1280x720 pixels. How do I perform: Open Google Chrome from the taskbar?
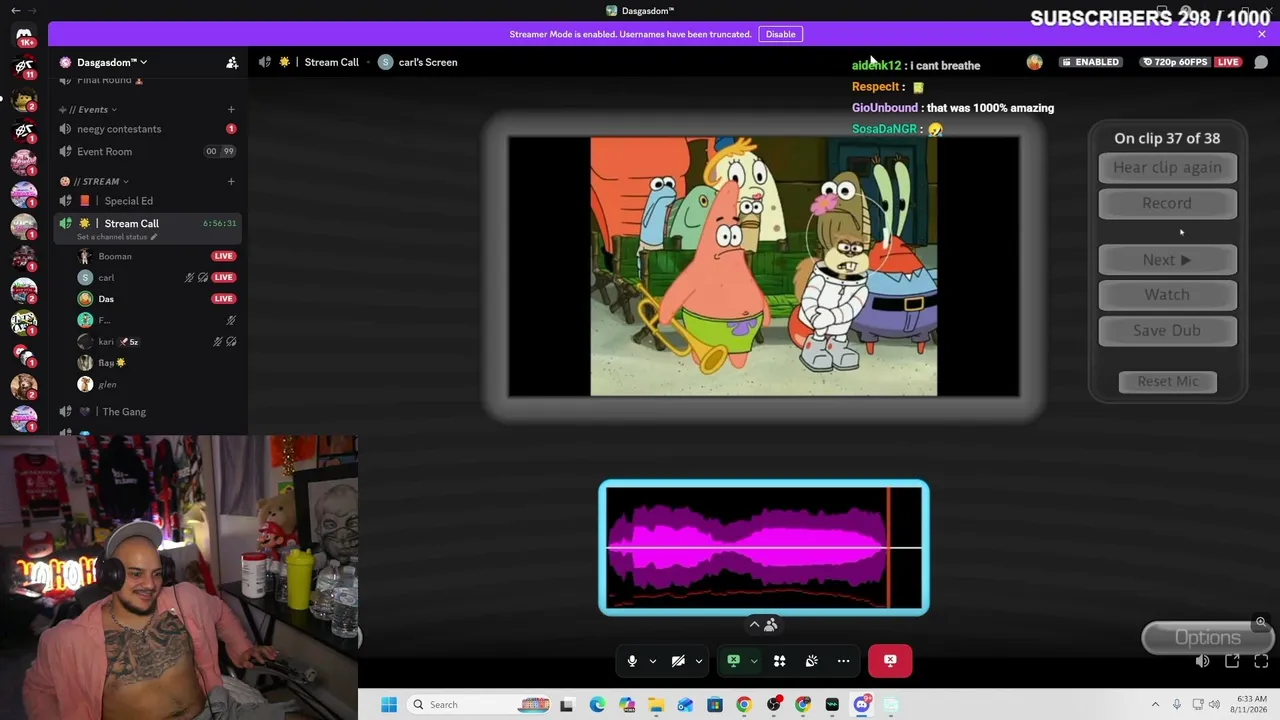(x=744, y=705)
